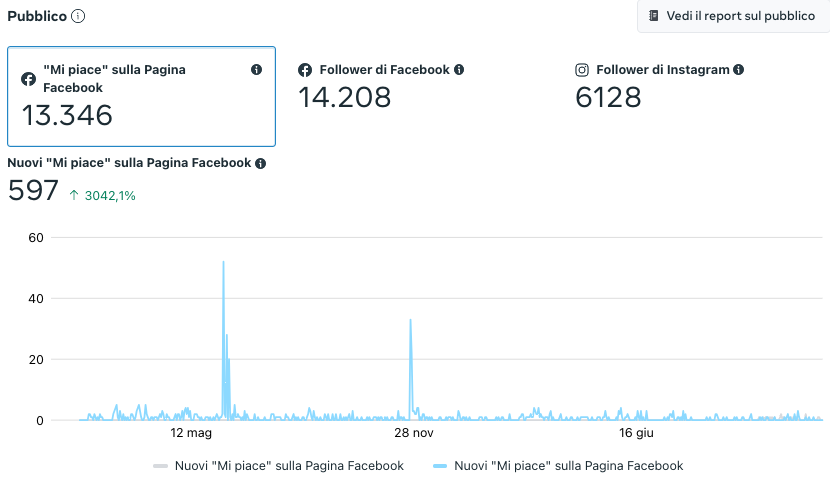Click Facebook logo in the selected "Mi piace" card

pyautogui.click(x=29, y=78)
